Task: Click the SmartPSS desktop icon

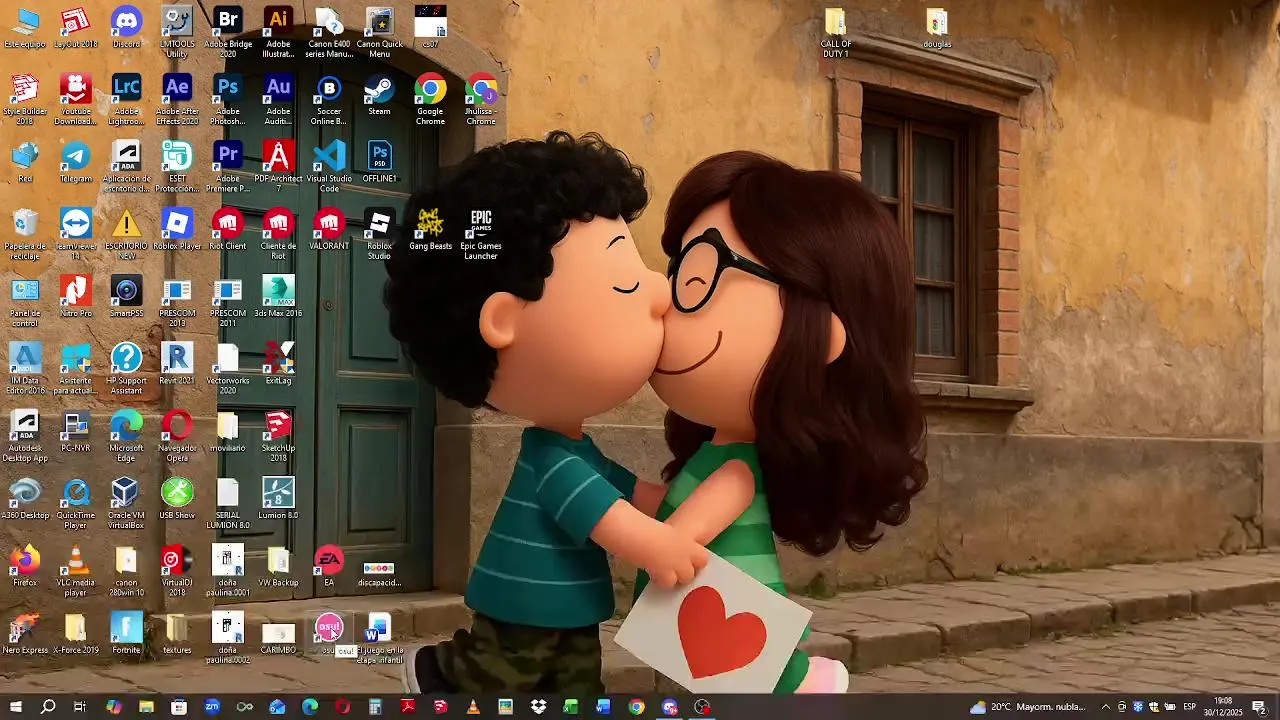Action: tap(126, 297)
